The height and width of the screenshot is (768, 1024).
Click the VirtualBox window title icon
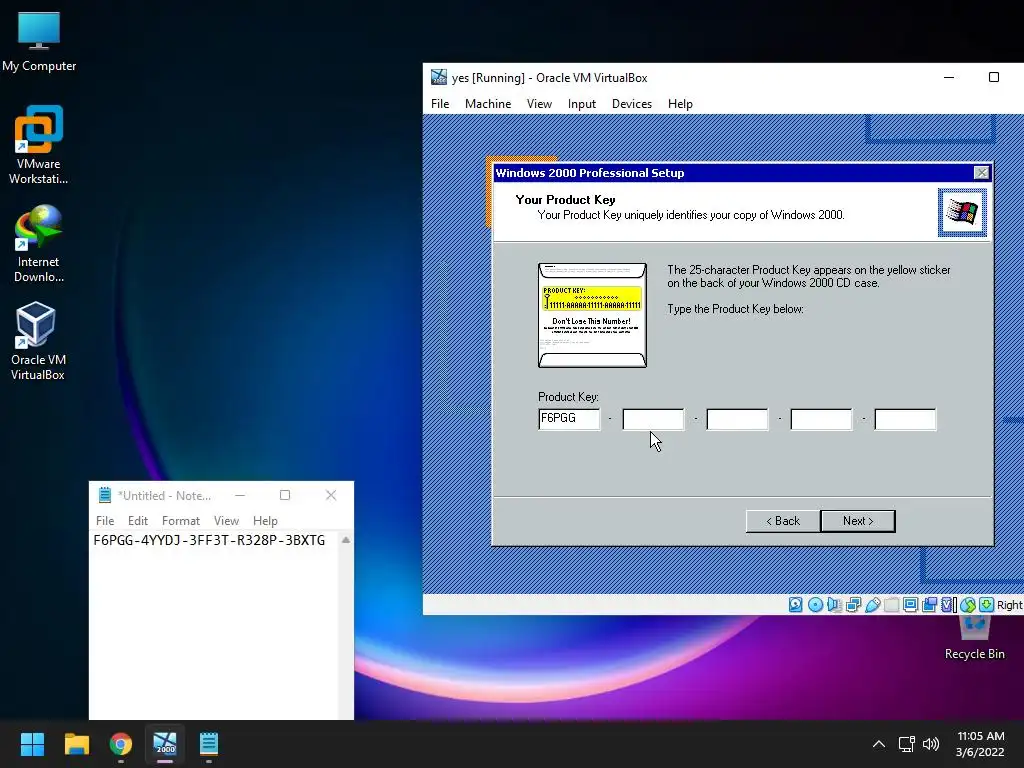tap(439, 78)
